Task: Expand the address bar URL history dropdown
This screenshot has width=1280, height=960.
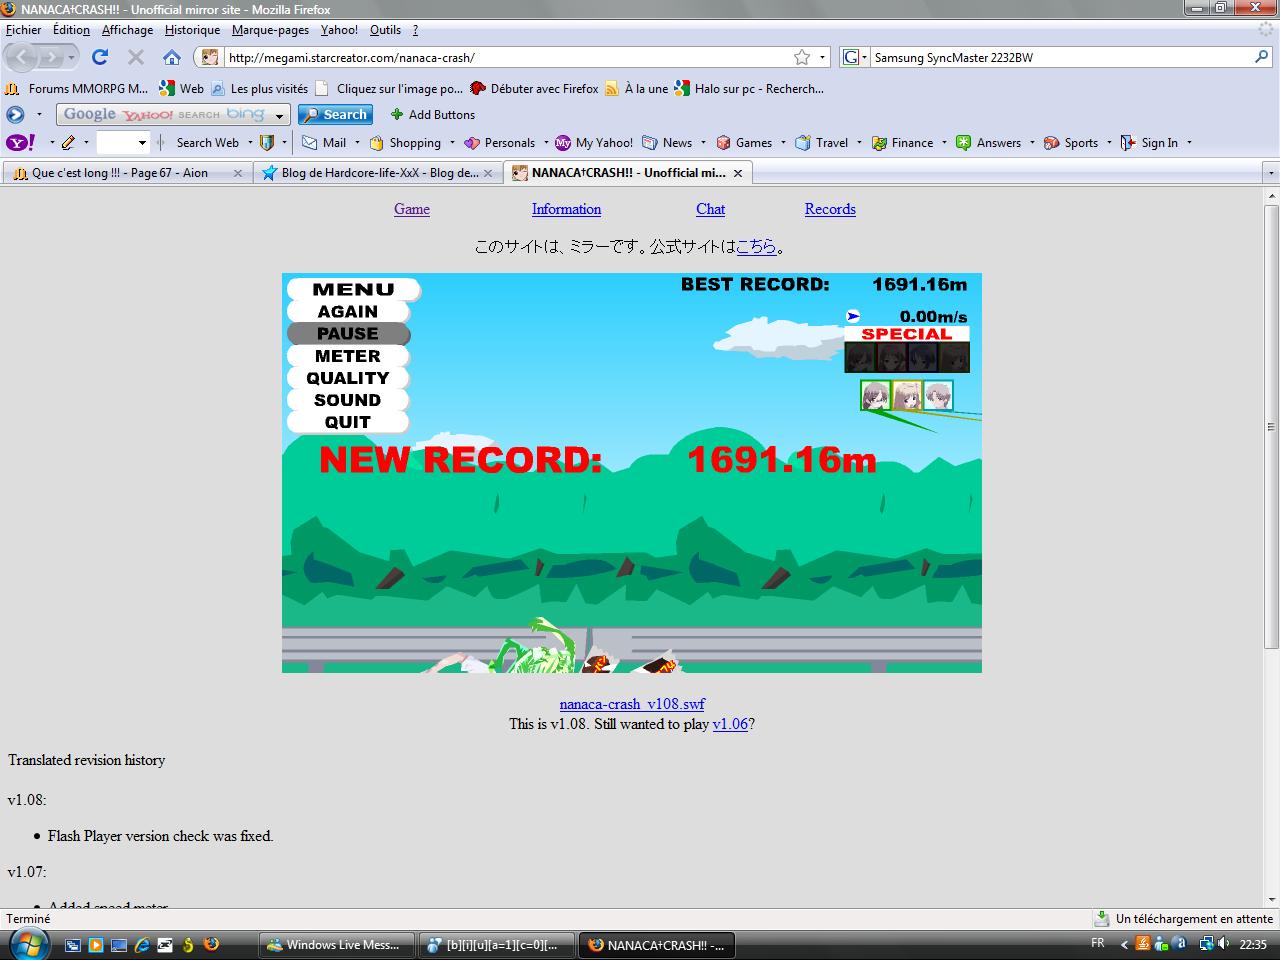Action: [x=822, y=57]
